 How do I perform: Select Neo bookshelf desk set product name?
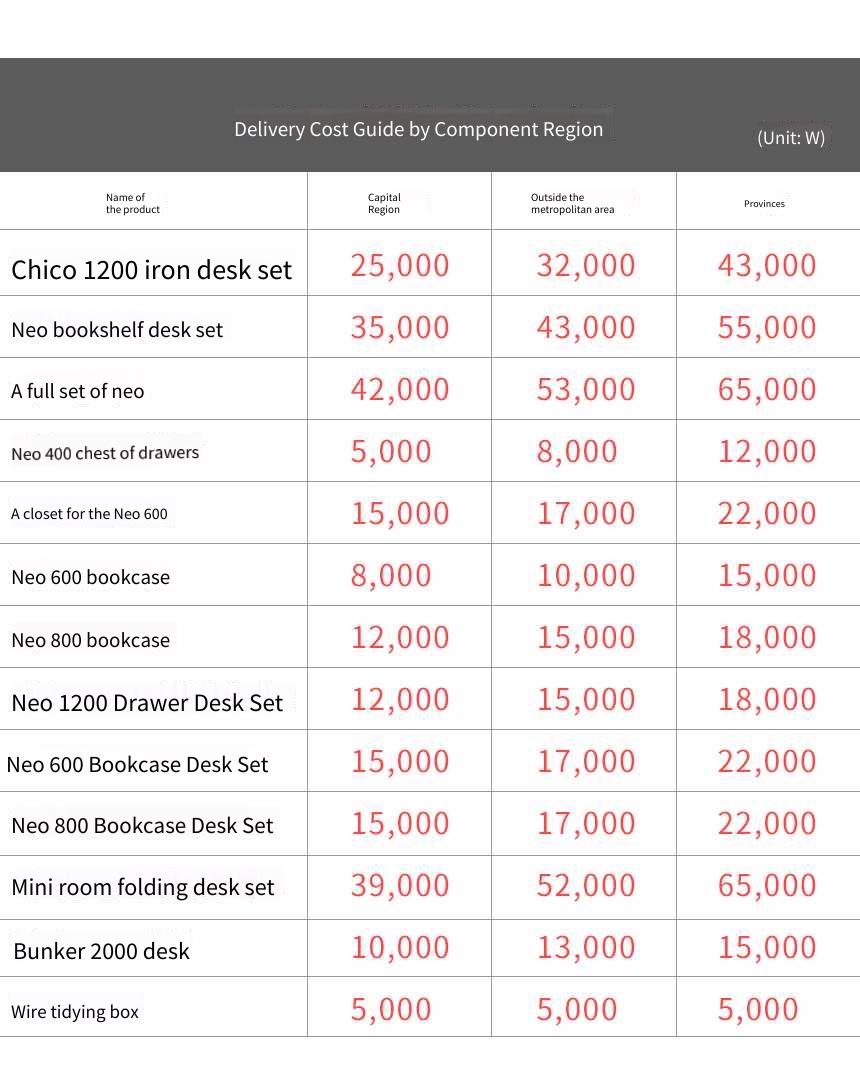click(x=117, y=330)
